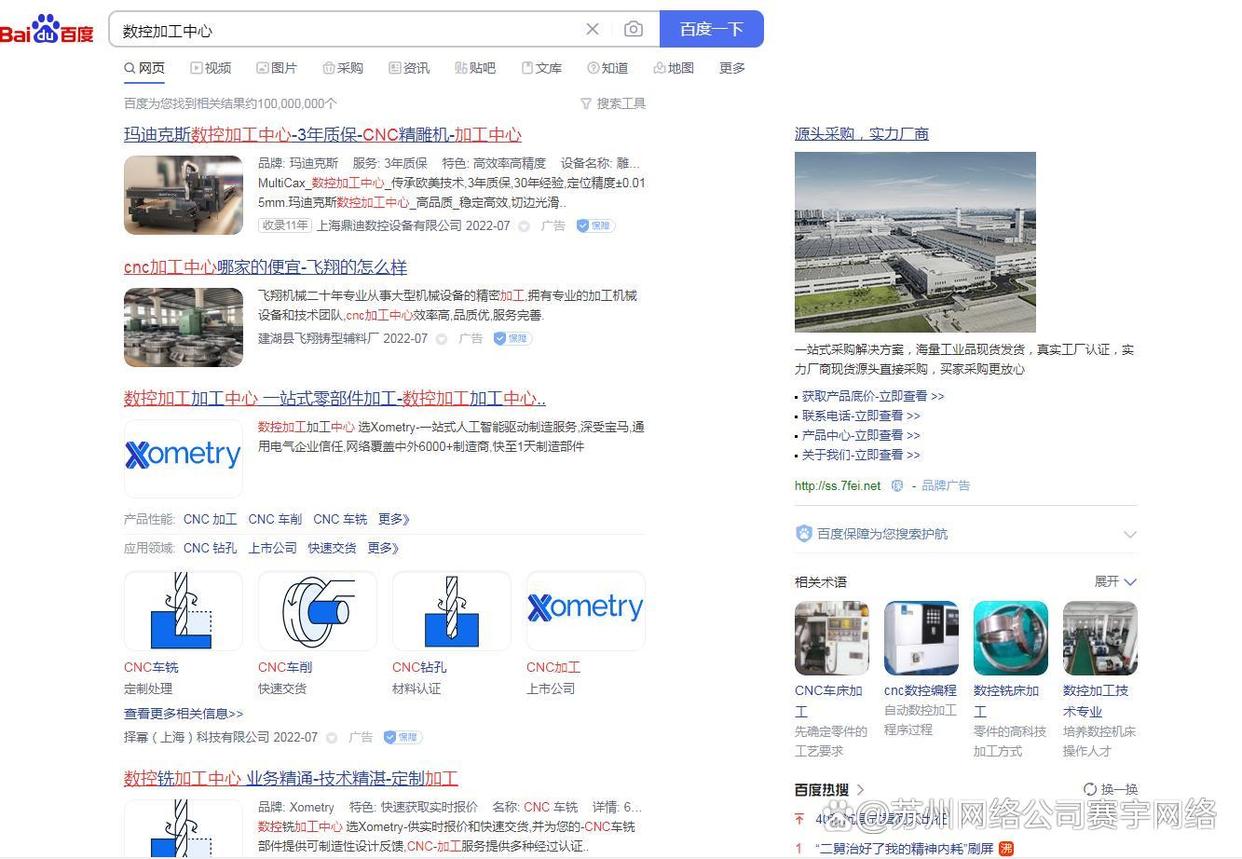Select the 网页 tab
Image resolution: width=1242 pixels, height=859 pixels.
[x=145, y=68]
